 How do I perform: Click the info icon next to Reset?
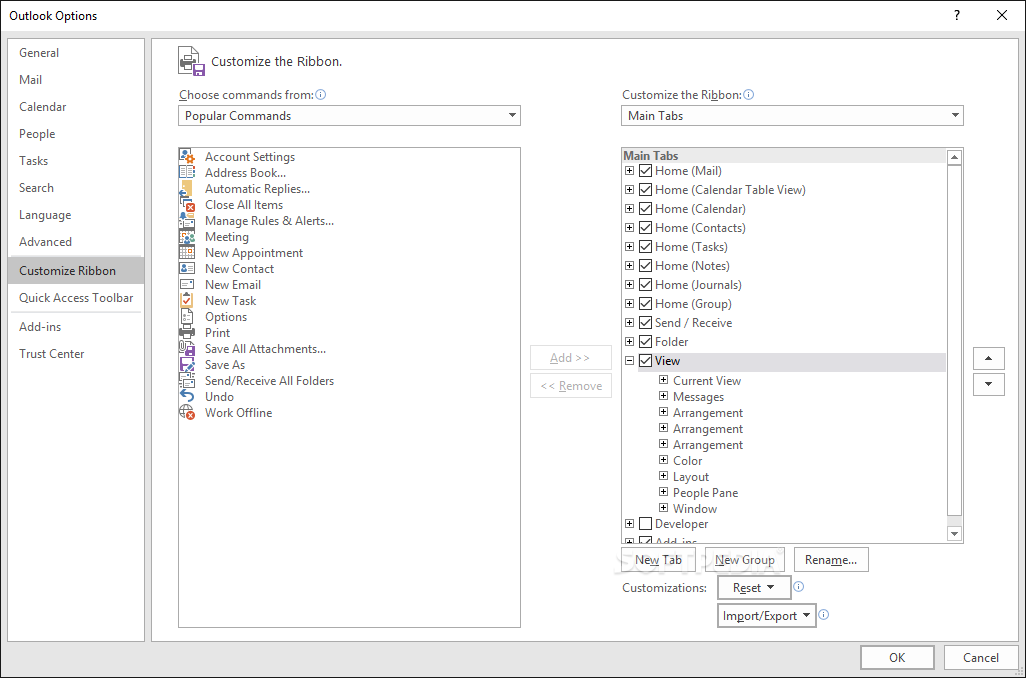pyautogui.click(x=798, y=586)
